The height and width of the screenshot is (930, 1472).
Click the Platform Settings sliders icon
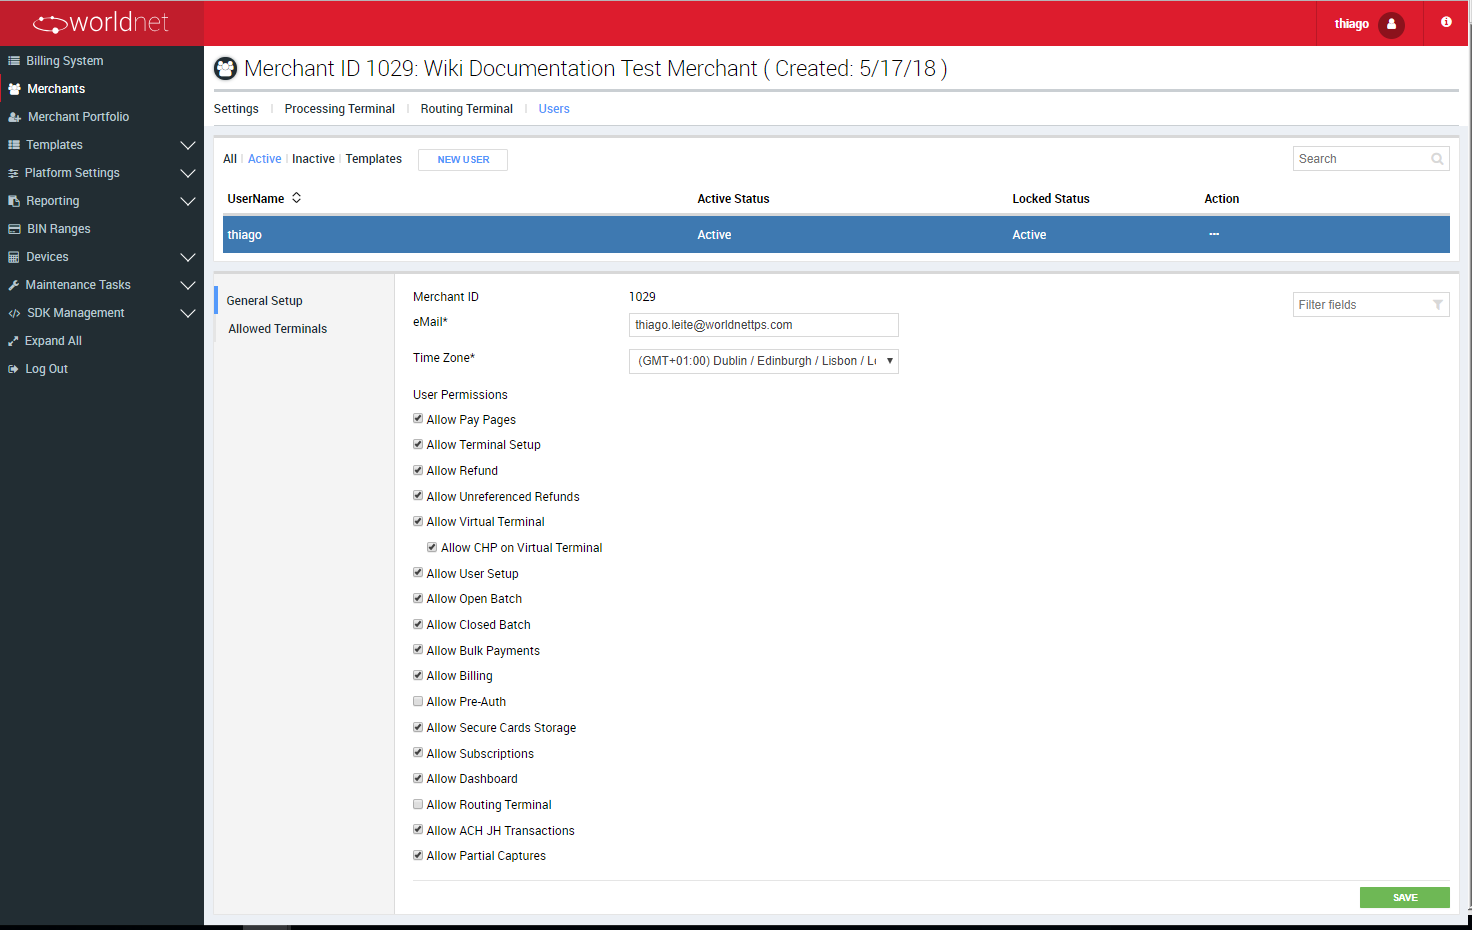[x=13, y=173]
